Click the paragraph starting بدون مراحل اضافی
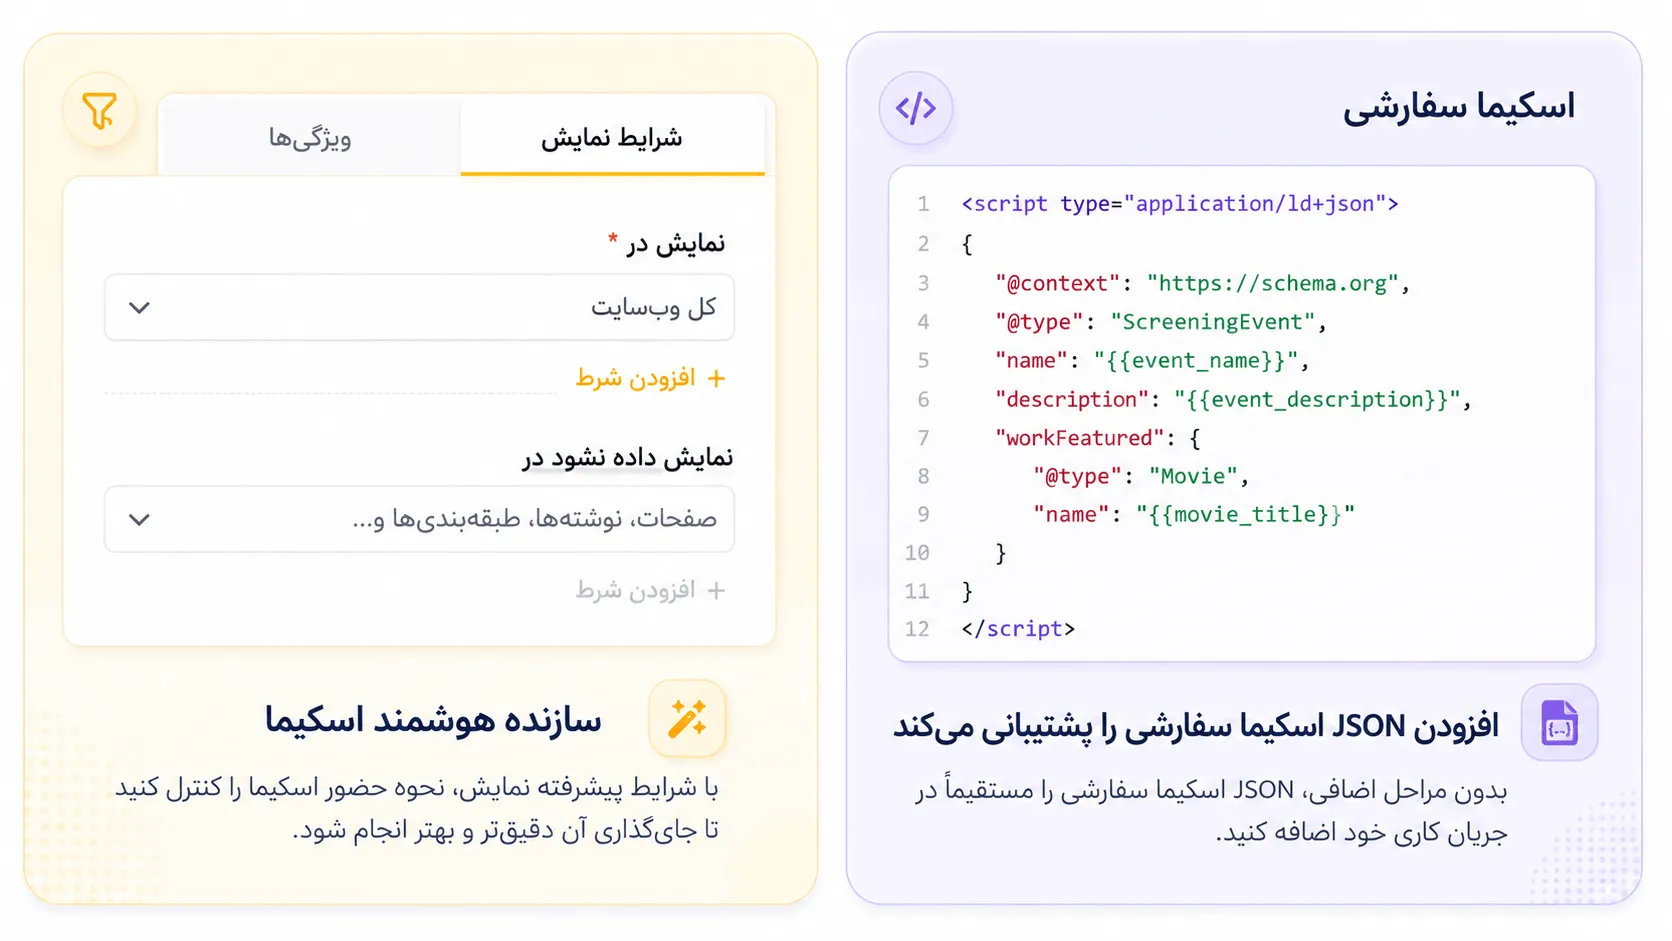 pos(1211,811)
